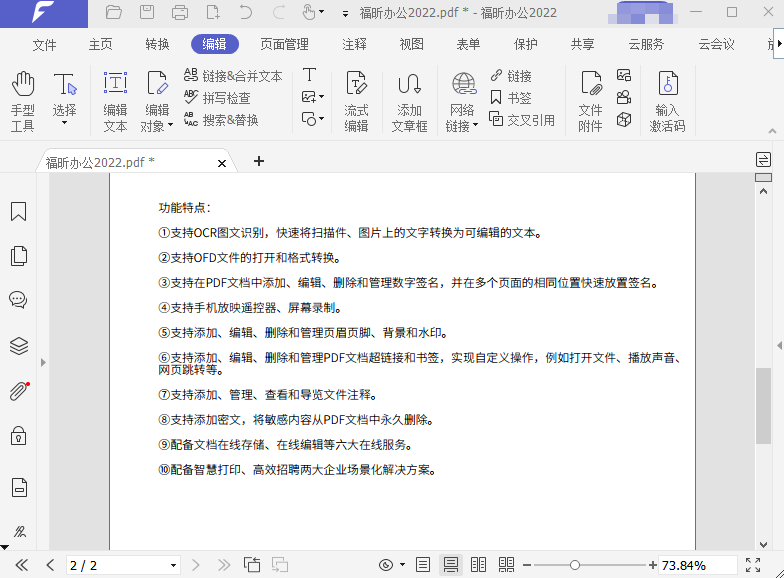Image resolution: width=784 pixels, height=578 pixels.
Task: Click the 添加文章框 icon
Action: 409,100
